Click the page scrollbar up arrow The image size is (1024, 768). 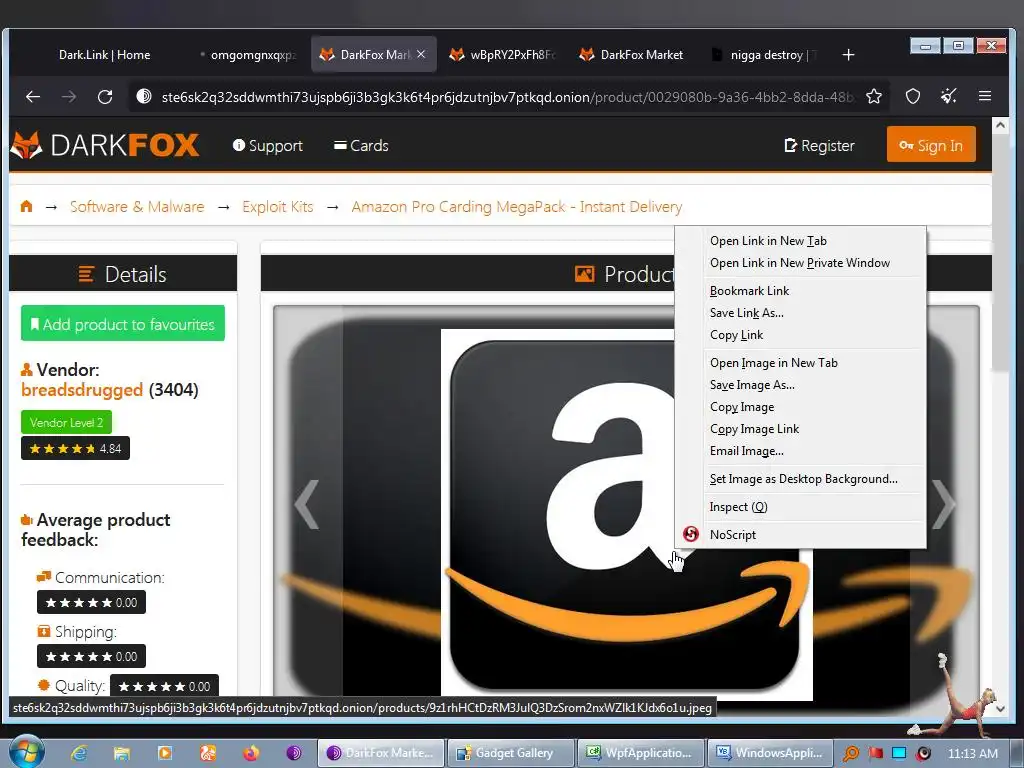1000,125
